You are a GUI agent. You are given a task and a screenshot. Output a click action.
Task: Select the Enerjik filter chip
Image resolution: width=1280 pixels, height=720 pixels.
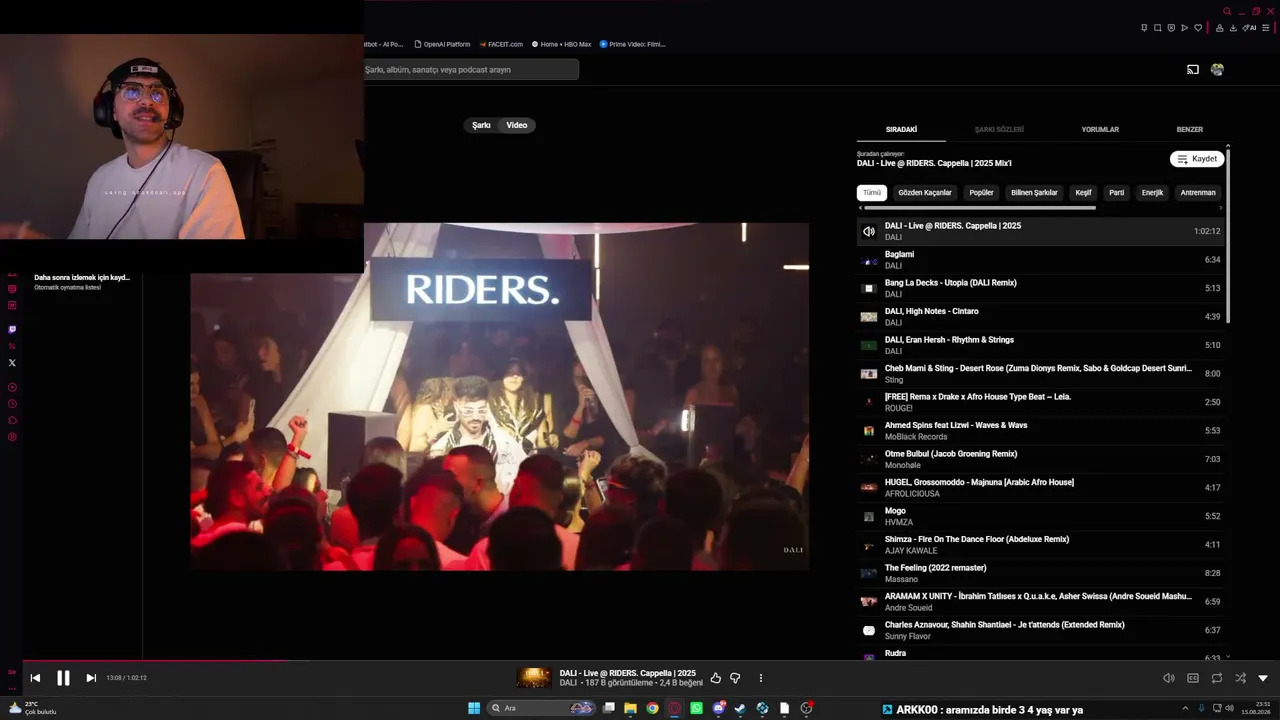[1153, 193]
